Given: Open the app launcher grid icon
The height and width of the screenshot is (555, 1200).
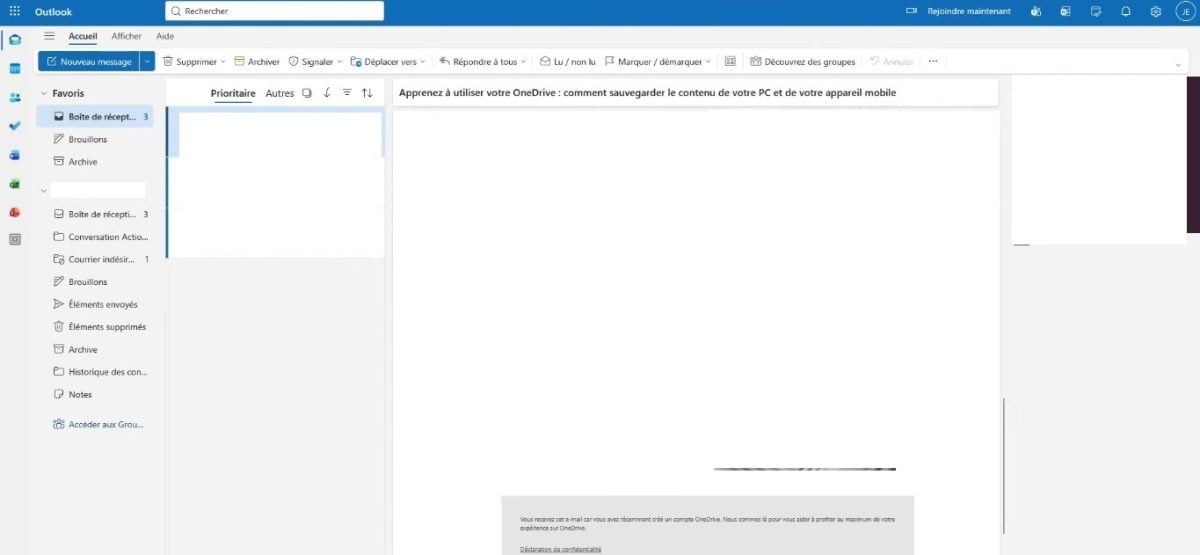Looking at the screenshot, I should point(14,11).
